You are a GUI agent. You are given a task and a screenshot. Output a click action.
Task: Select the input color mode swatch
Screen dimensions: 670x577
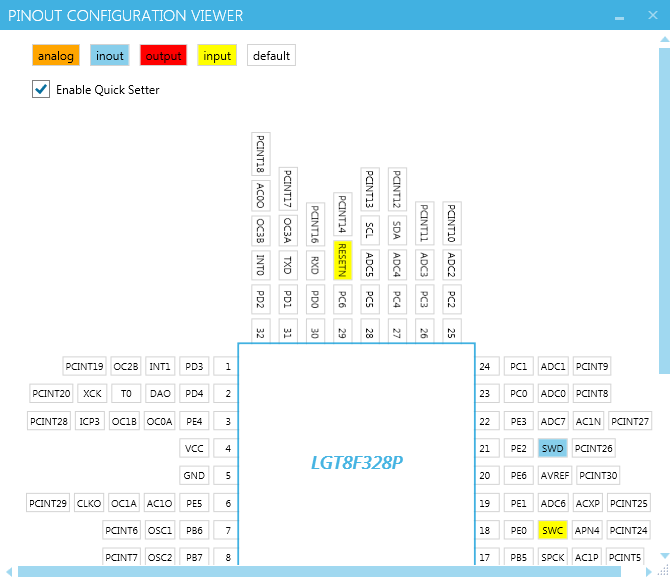[x=217, y=56]
